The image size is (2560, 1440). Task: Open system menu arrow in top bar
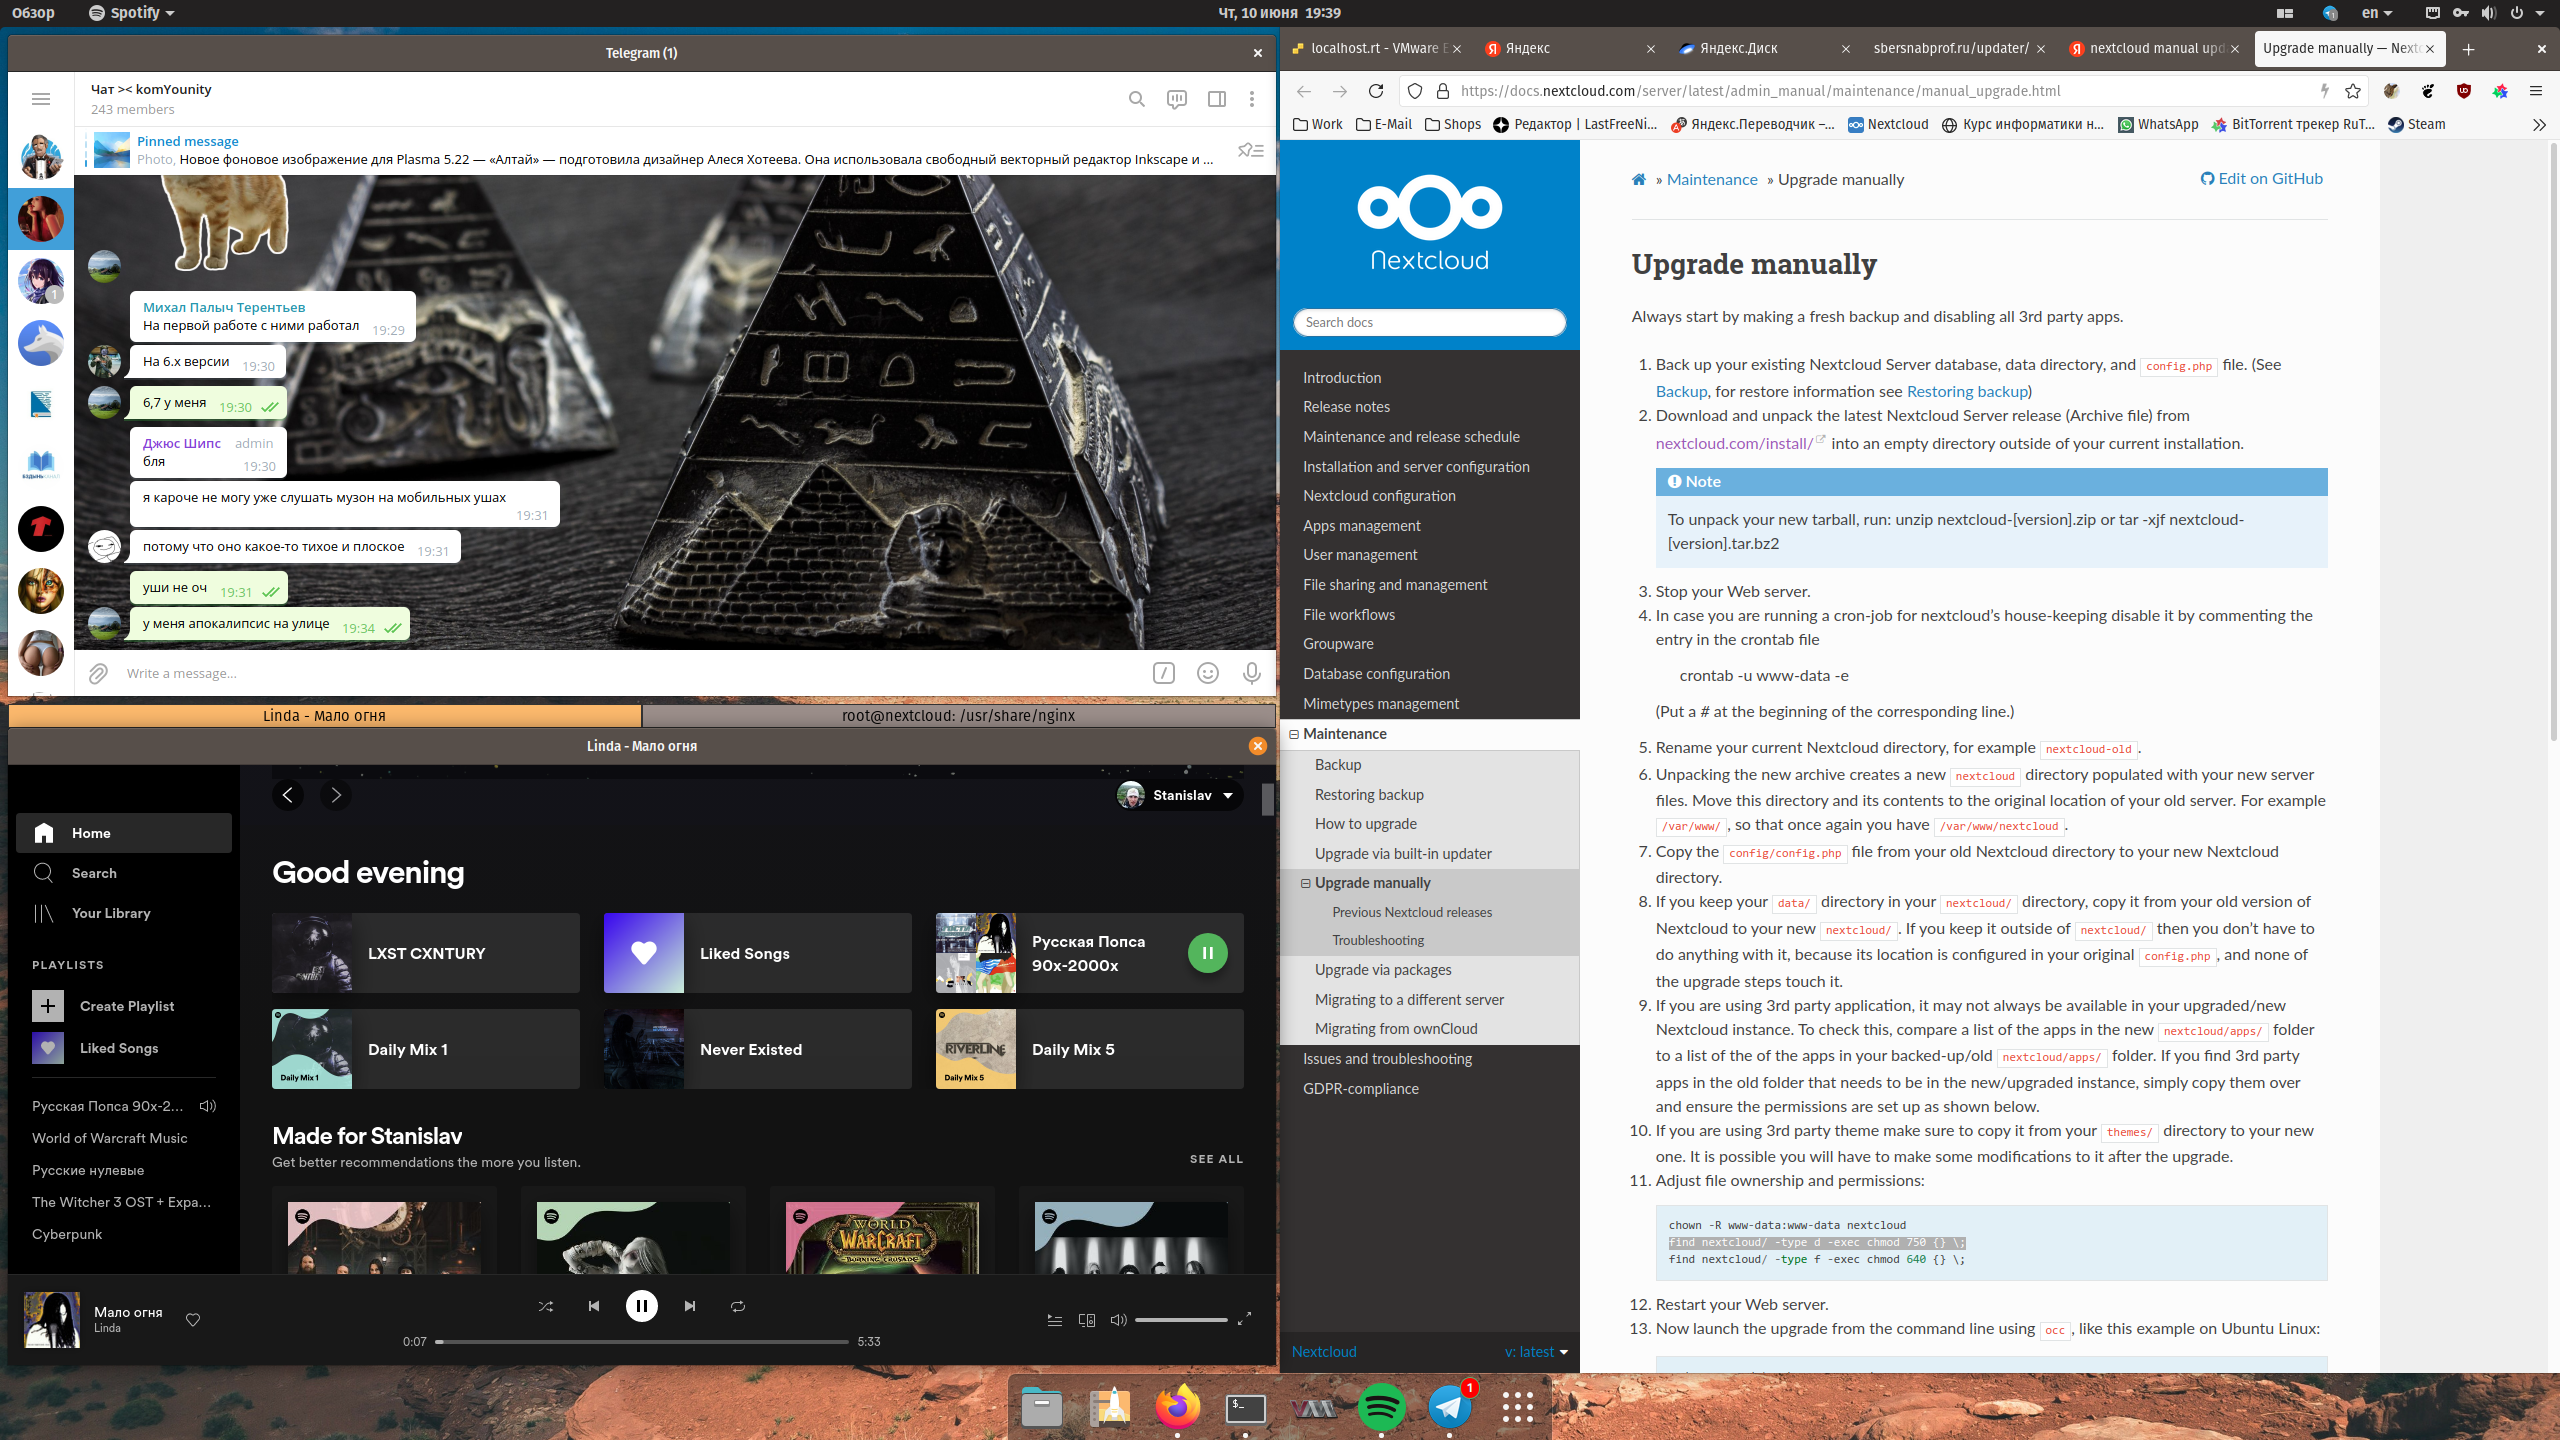click(x=2540, y=13)
